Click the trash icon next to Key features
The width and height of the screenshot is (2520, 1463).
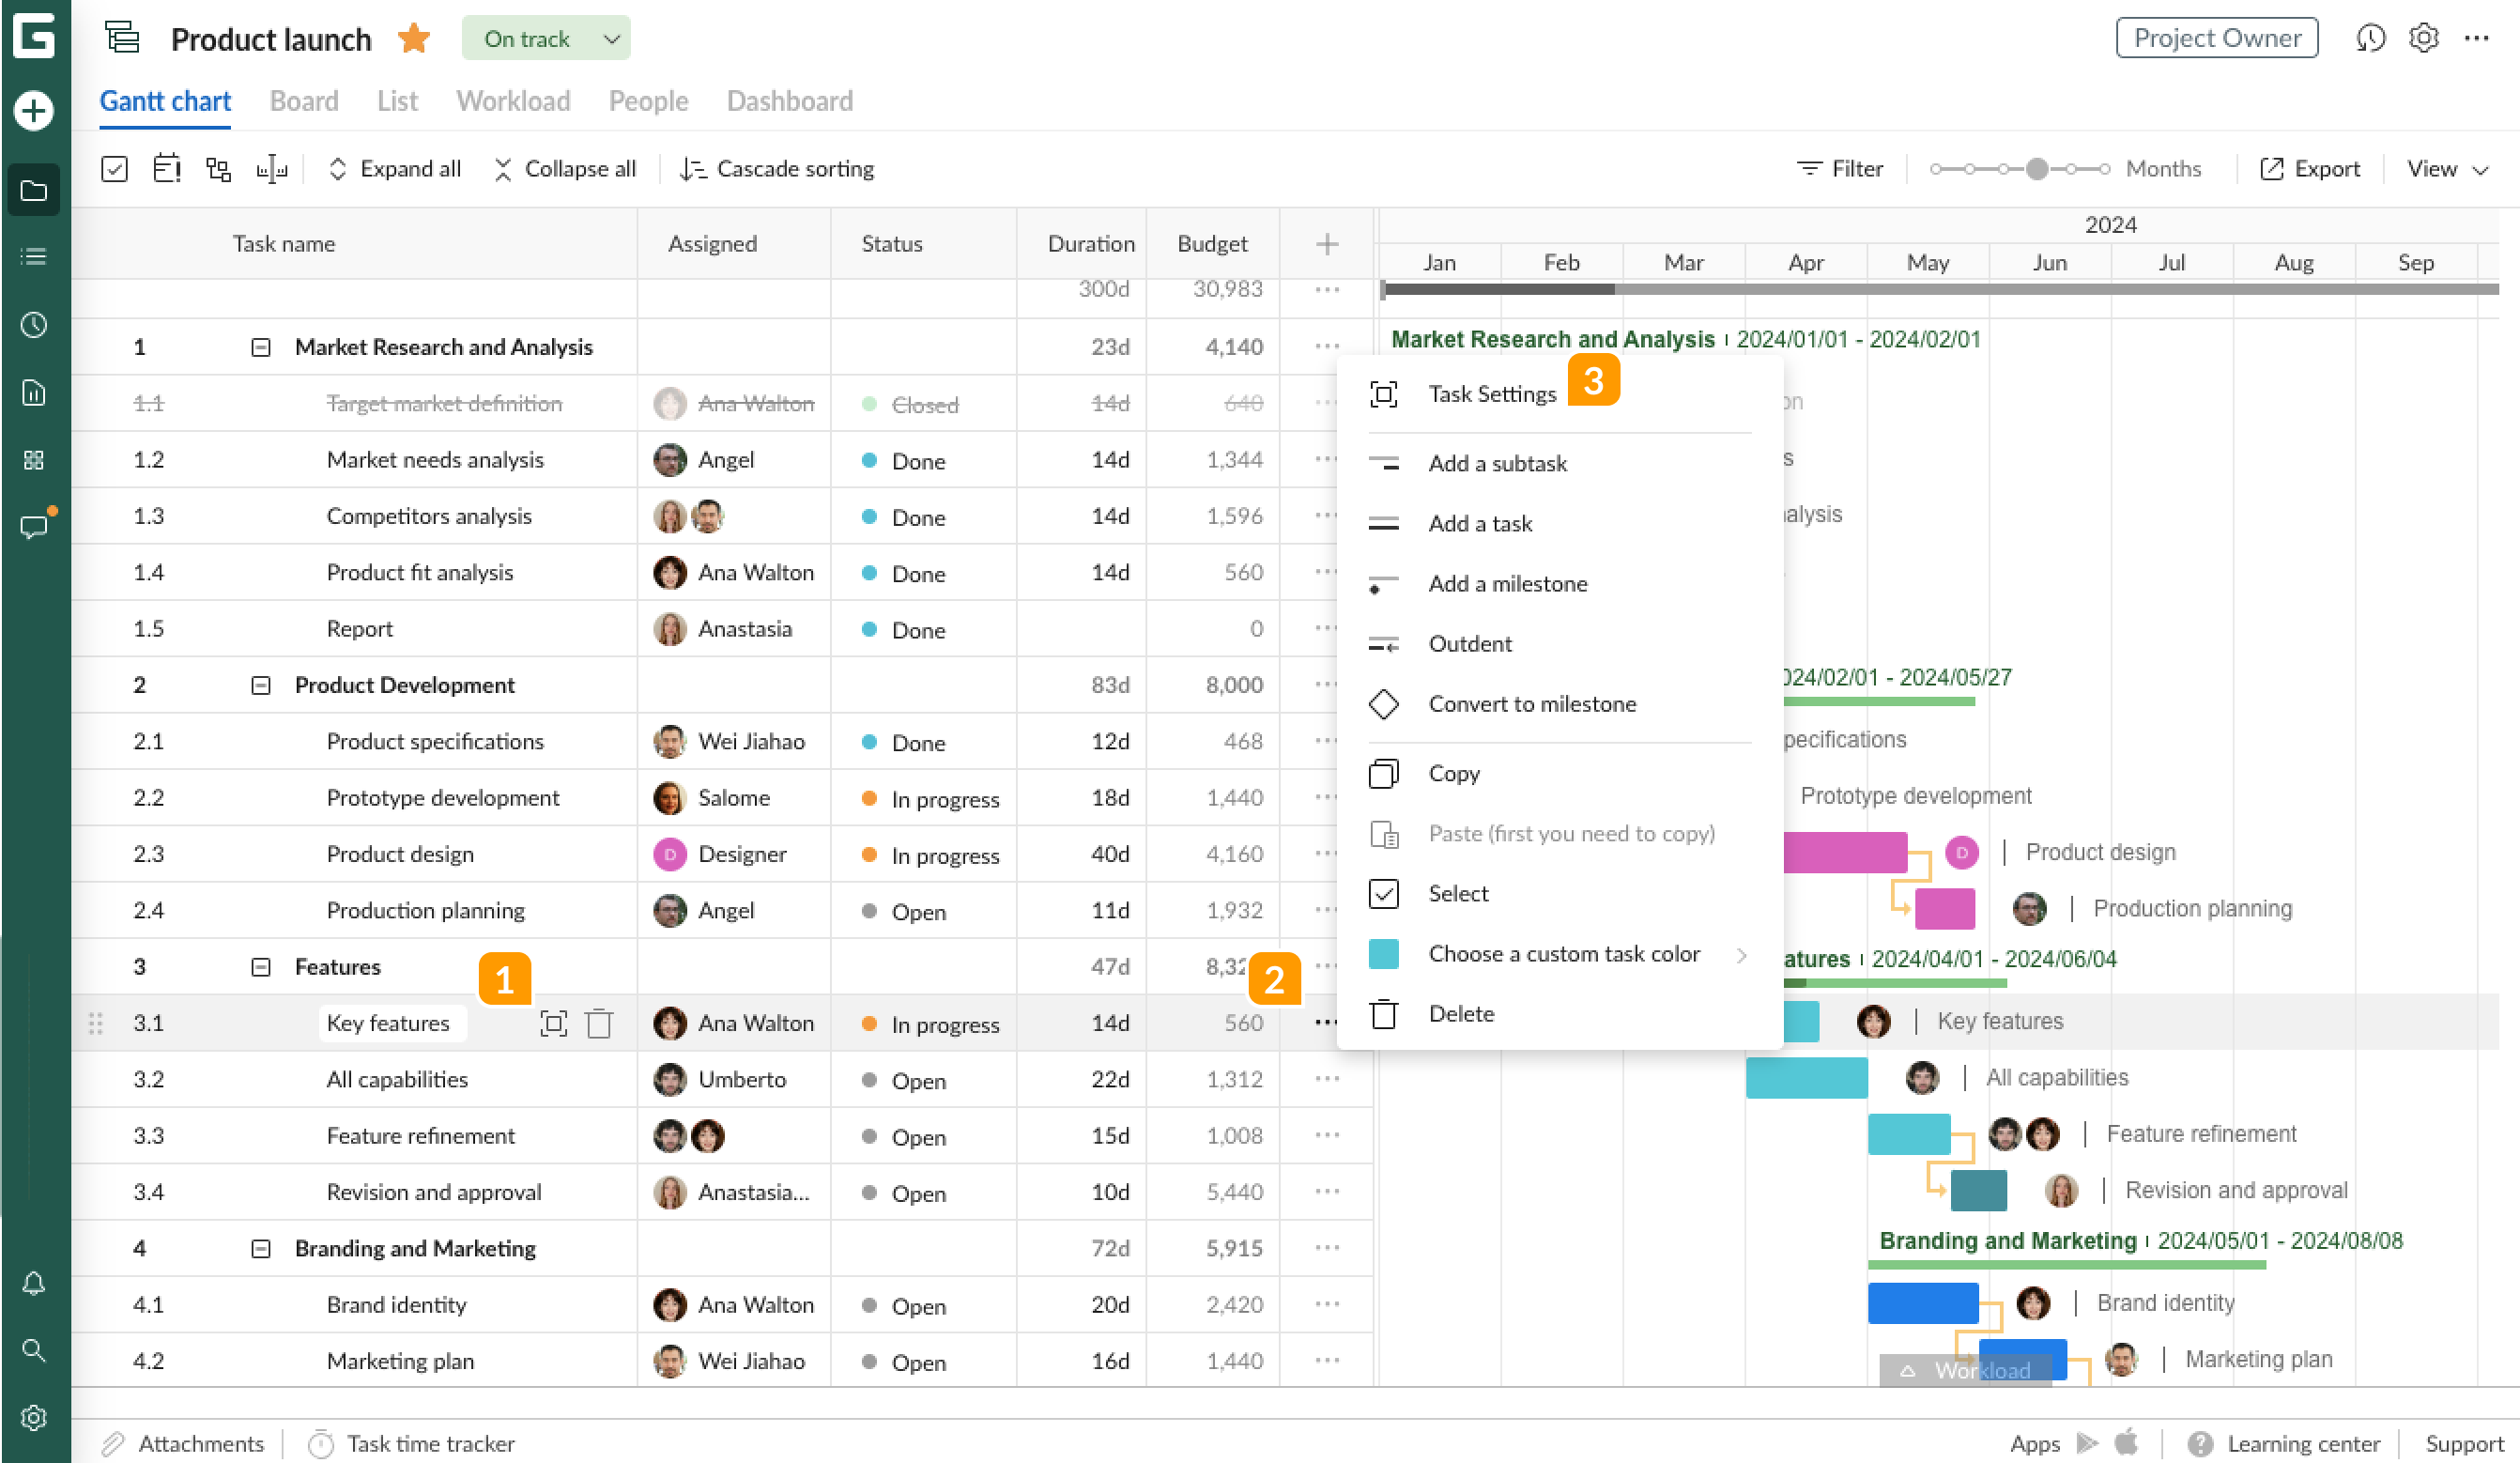click(x=599, y=1023)
